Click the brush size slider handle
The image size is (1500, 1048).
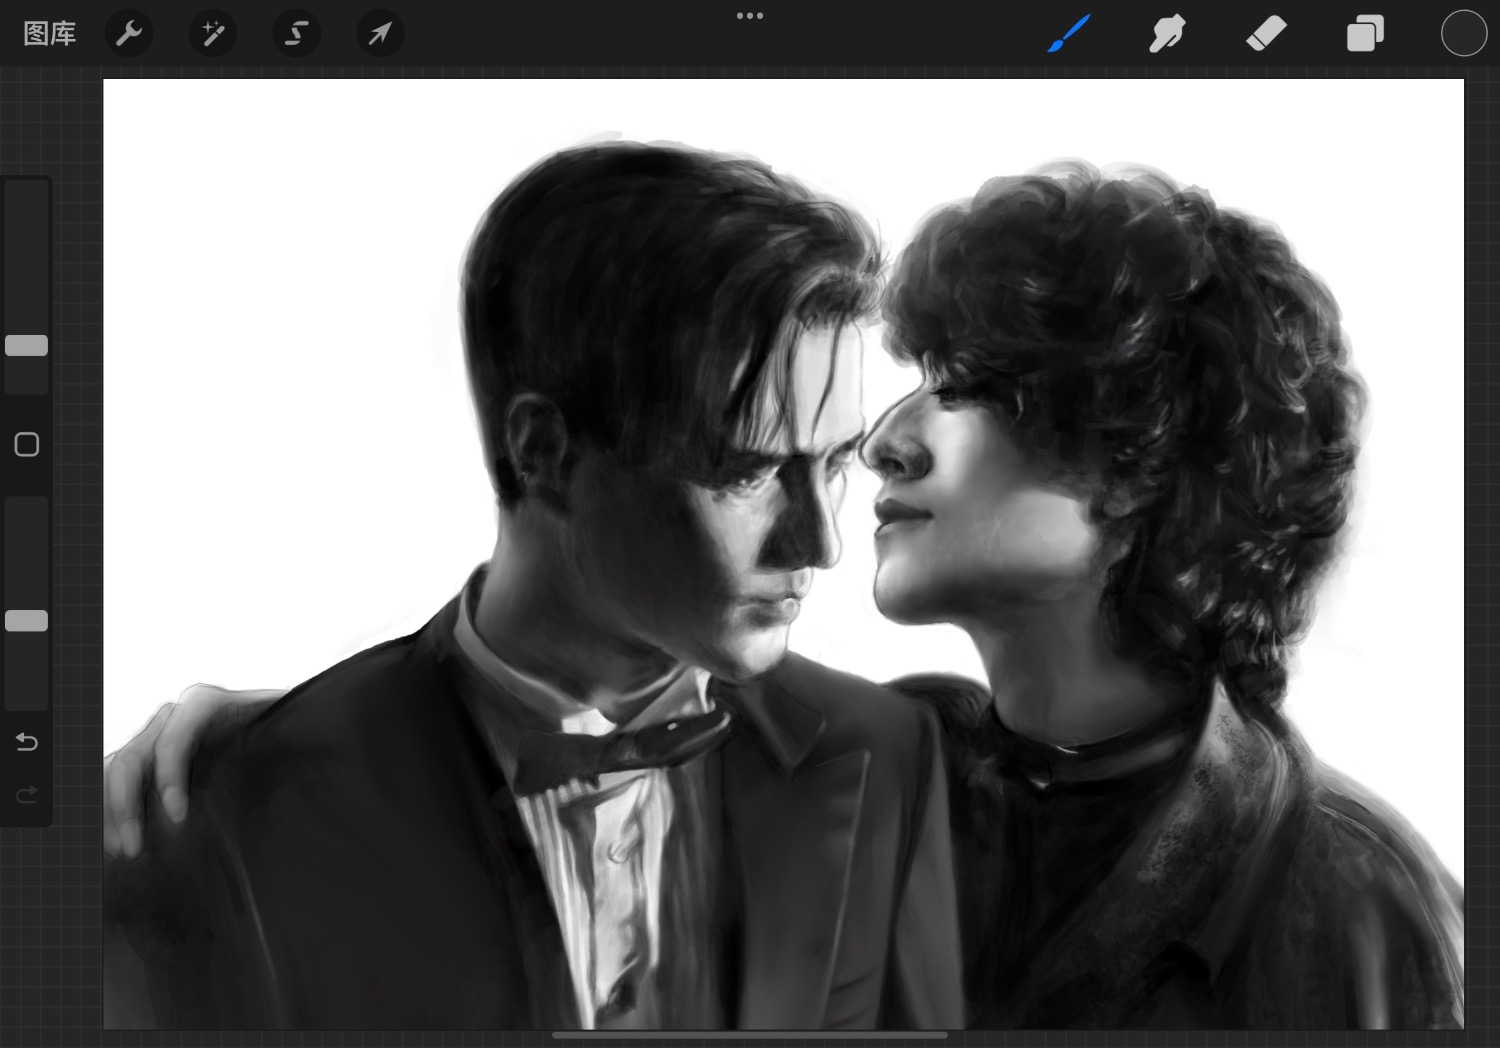tap(27, 346)
